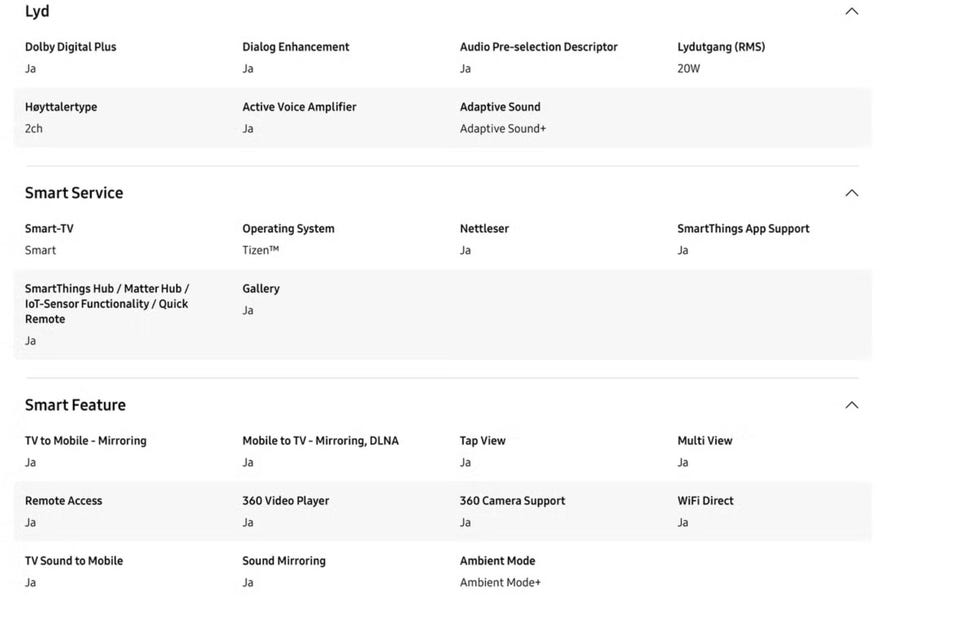
Task: Click Audio Pre-selection Descriptor label
Action: tap(538, 47)
